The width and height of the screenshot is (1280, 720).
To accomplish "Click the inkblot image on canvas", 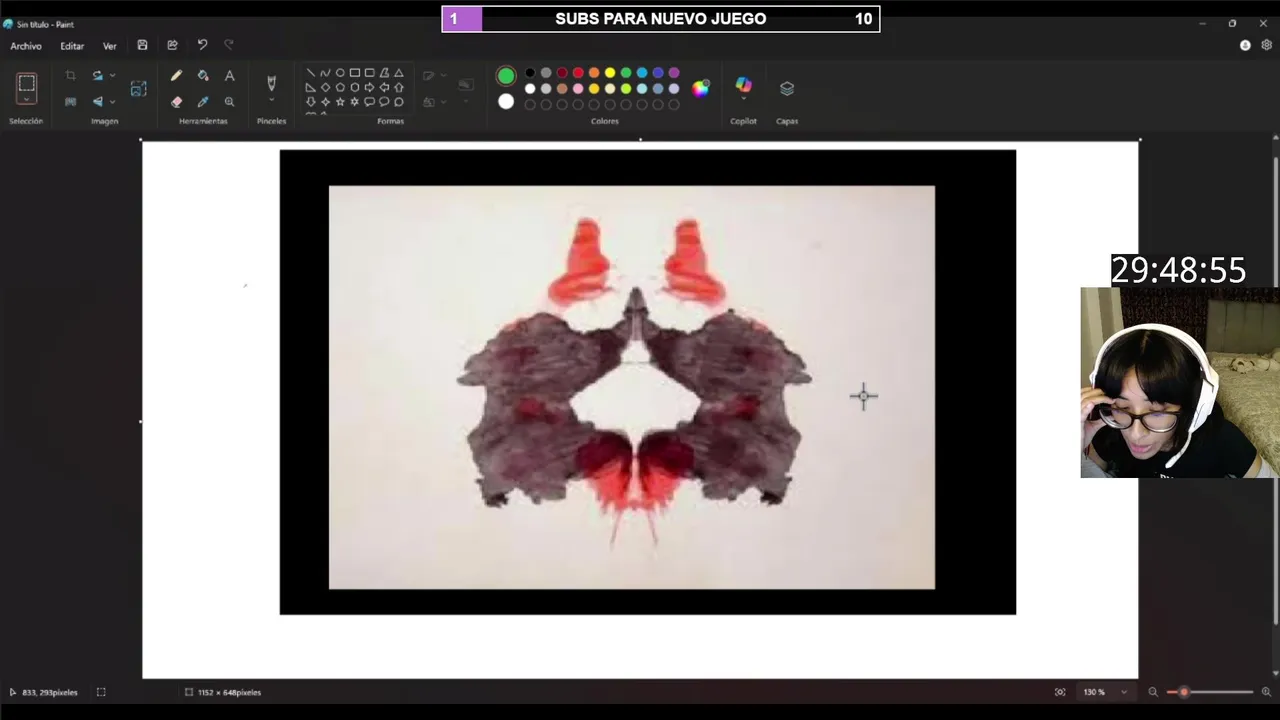I will (x=648, y=382).
